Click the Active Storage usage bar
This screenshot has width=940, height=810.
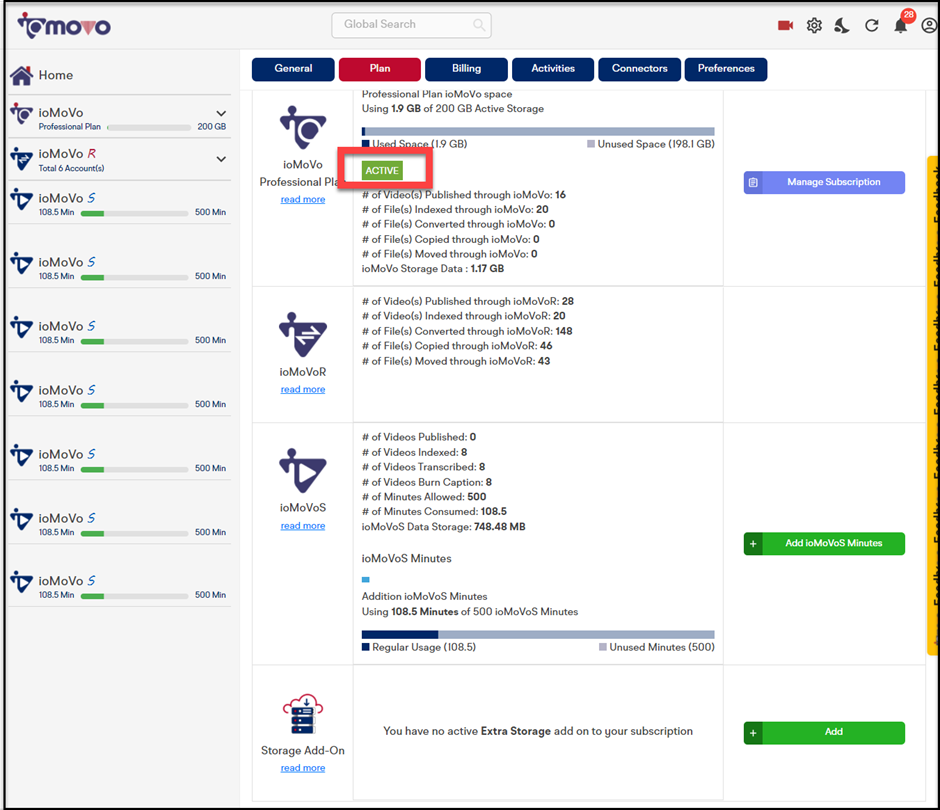538,131
